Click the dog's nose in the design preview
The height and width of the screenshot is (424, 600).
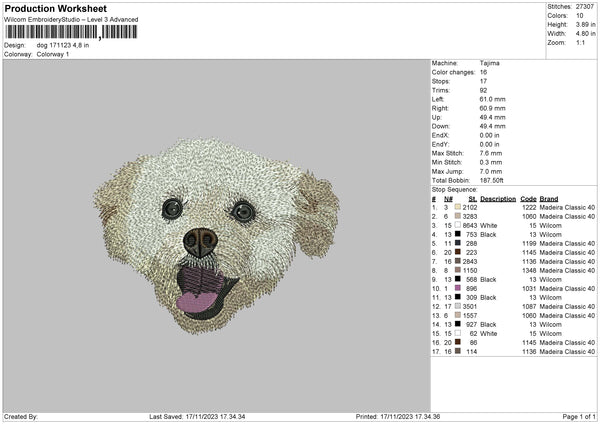pyautogui.click(x=202, y=240)
